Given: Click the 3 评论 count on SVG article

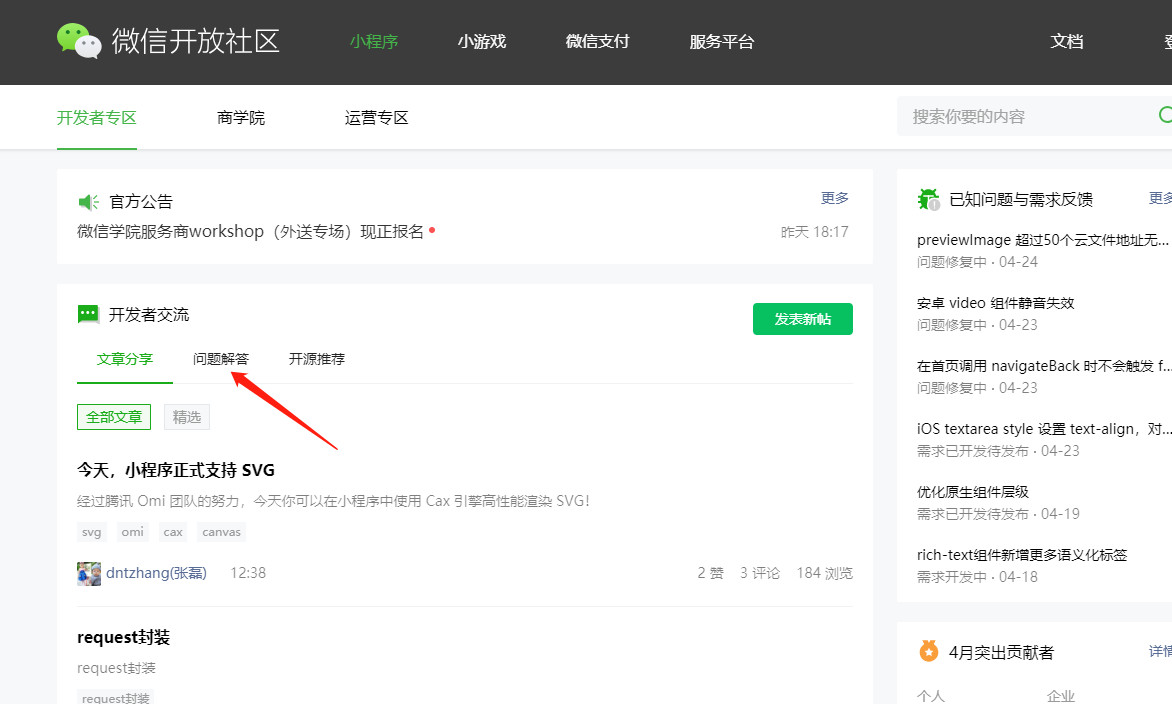Looking at the screenshot, I should click(x=760, y=573).
